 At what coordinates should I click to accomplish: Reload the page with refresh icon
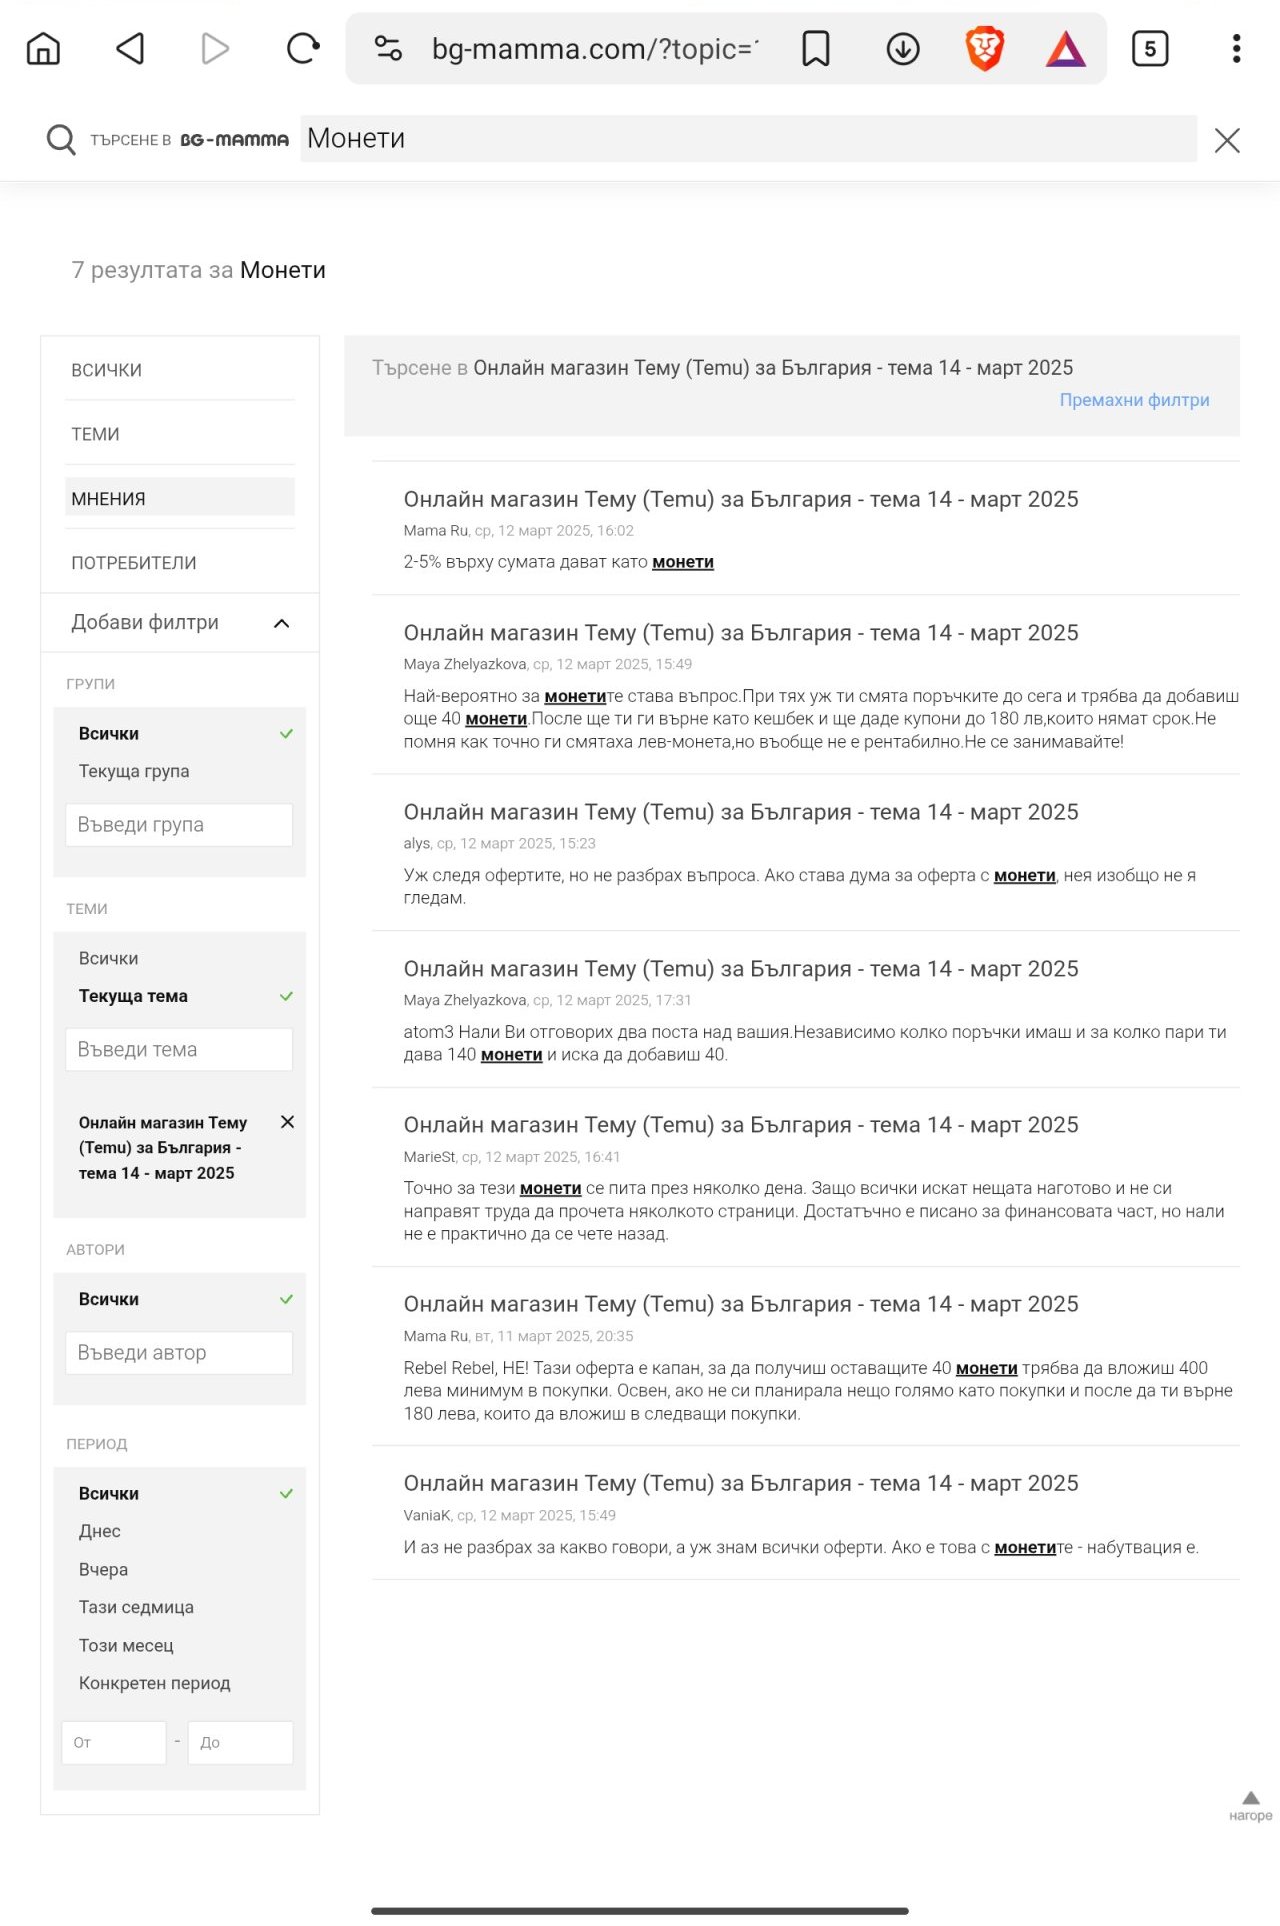[302, 48]
